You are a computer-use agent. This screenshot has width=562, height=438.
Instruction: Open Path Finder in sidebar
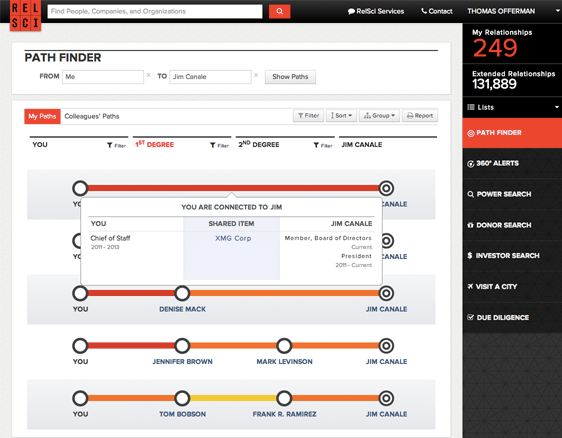click(513, 133)
